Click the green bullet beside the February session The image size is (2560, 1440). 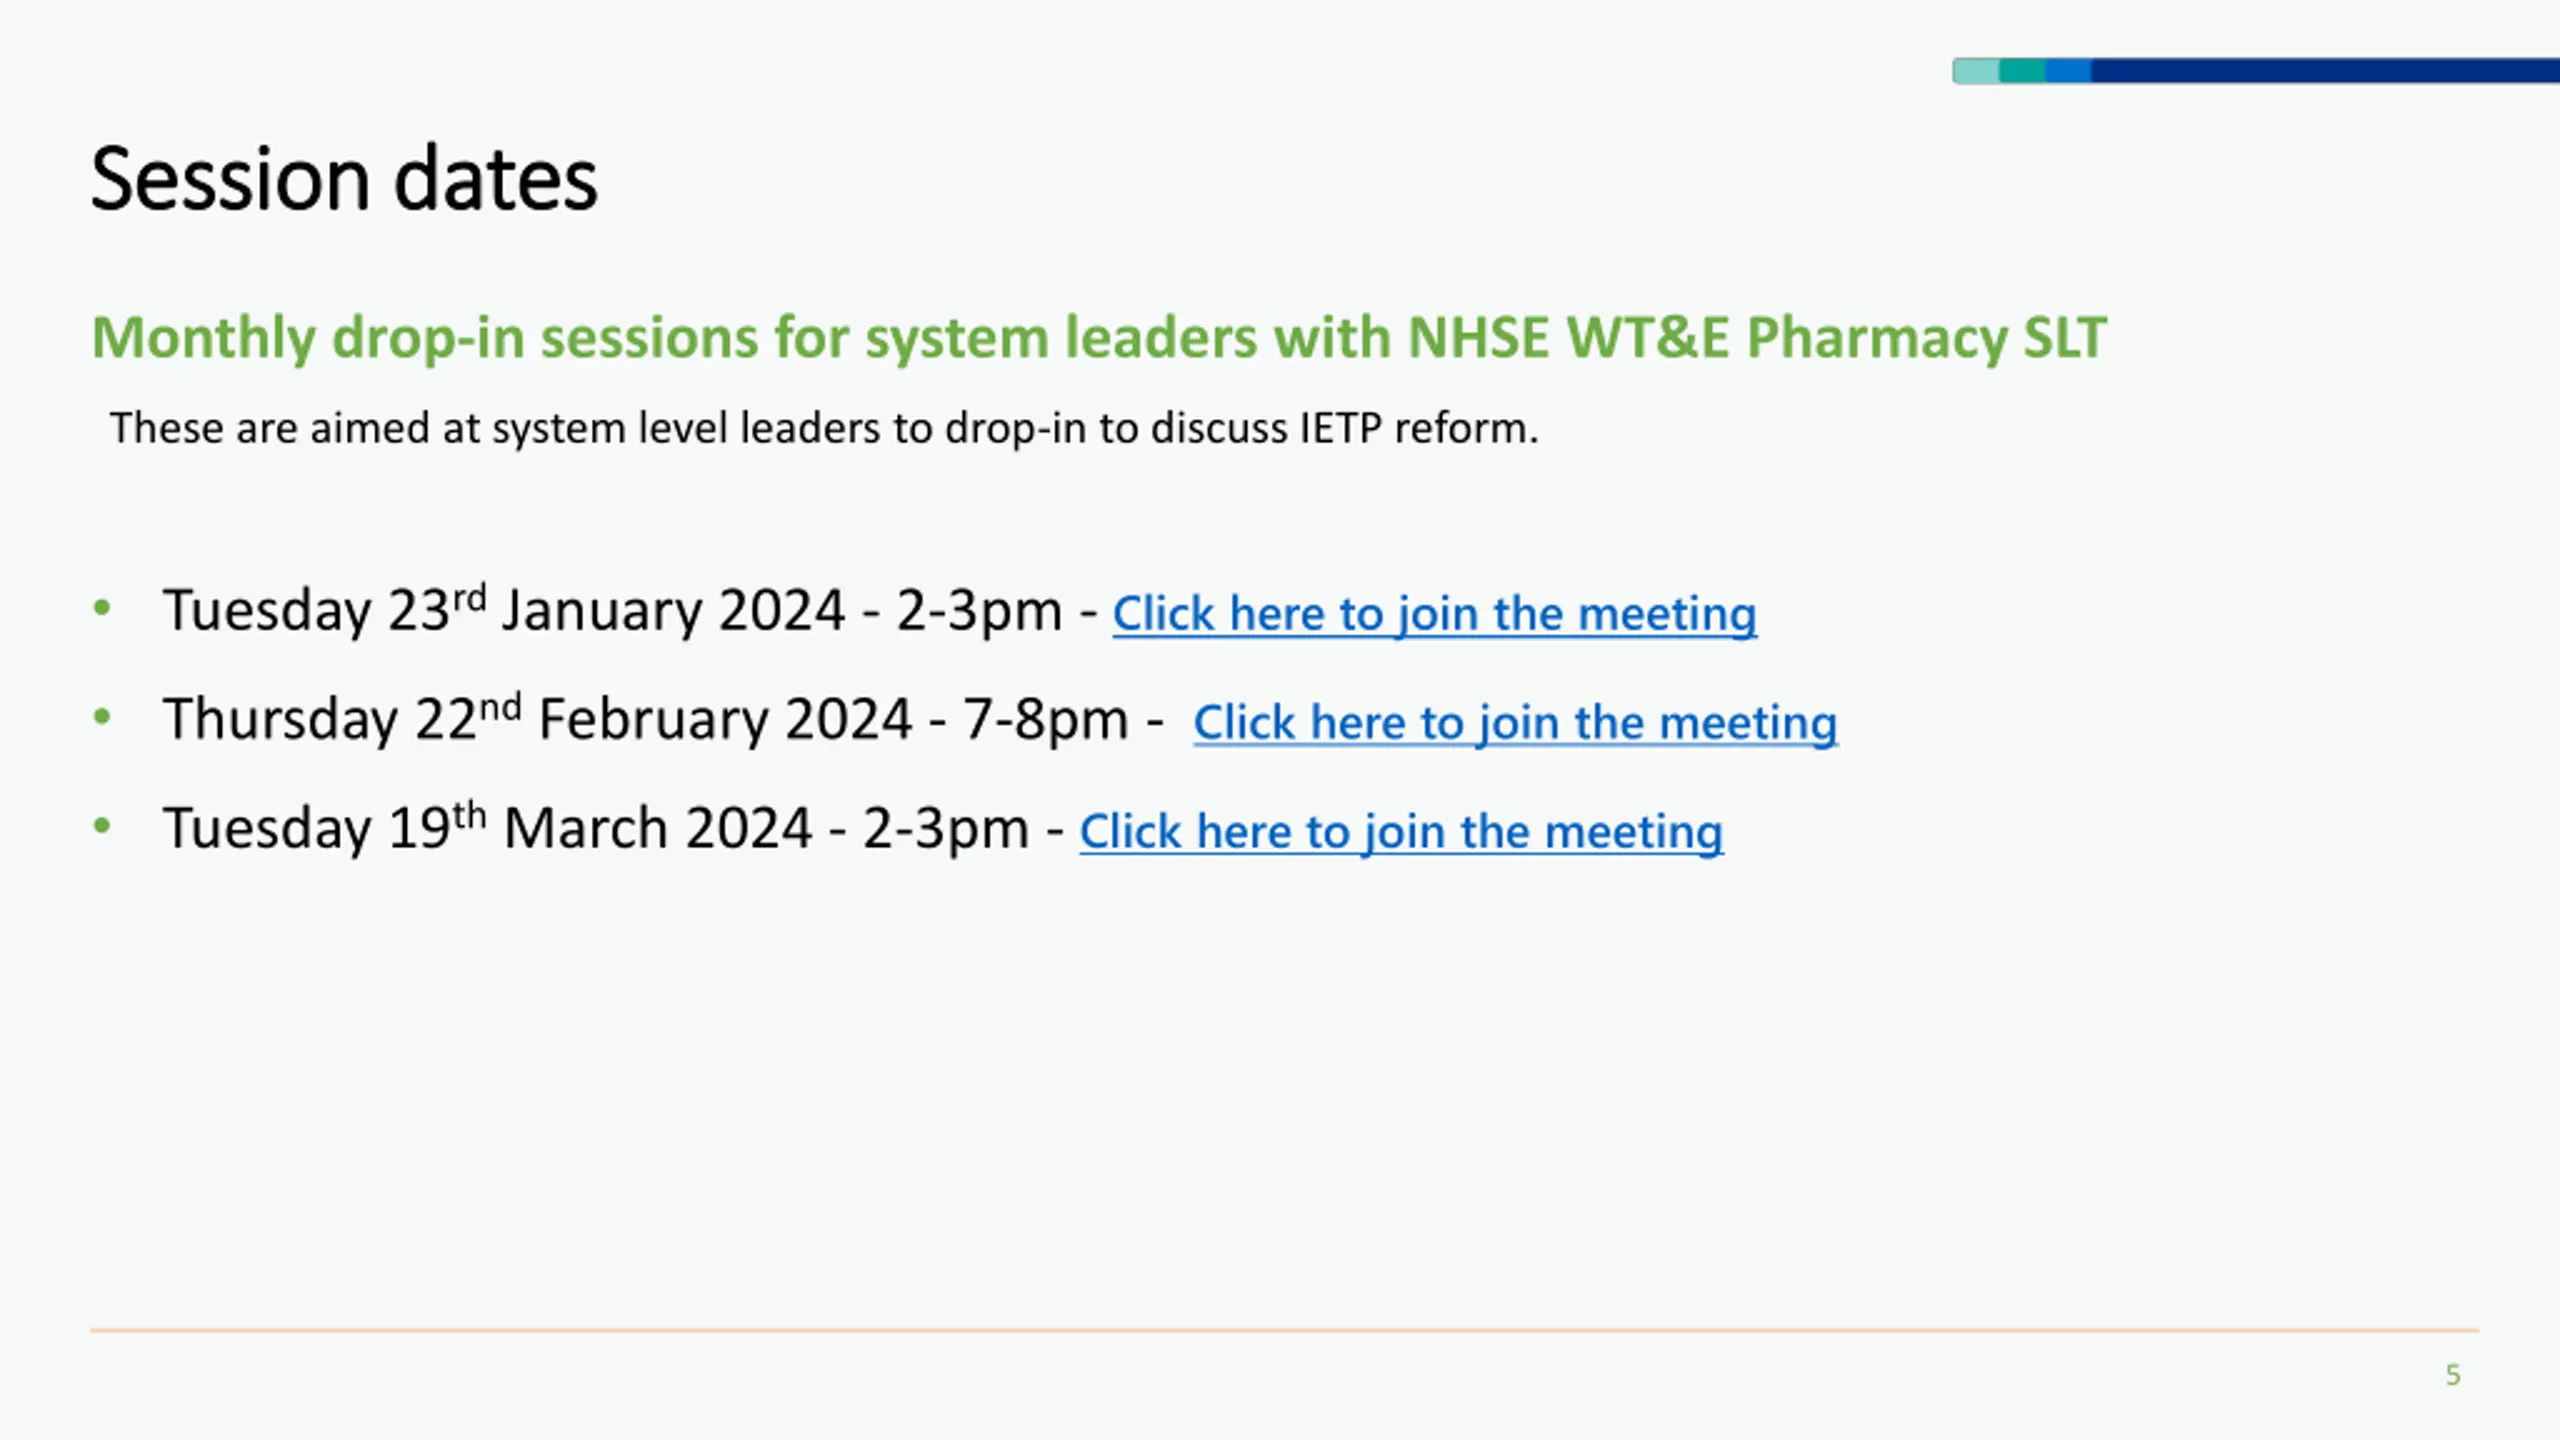click(101, 717)
